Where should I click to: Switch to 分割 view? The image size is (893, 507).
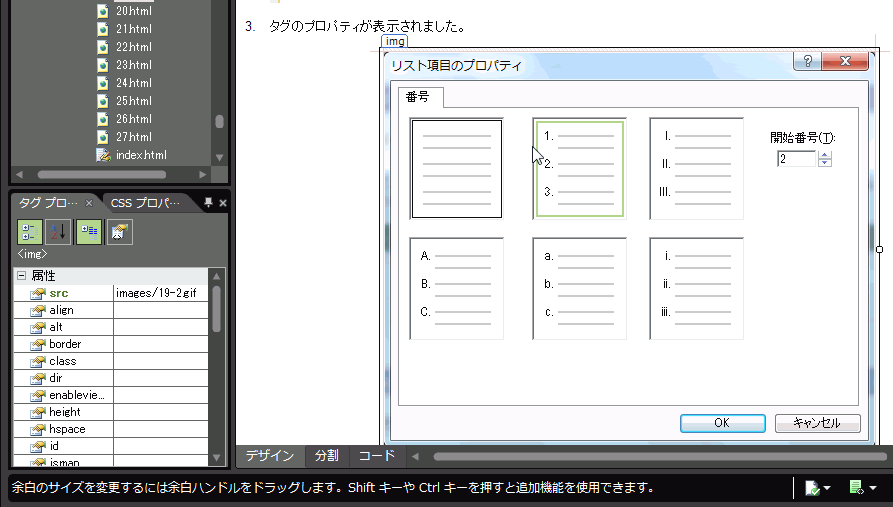click(x=327, y=456)
